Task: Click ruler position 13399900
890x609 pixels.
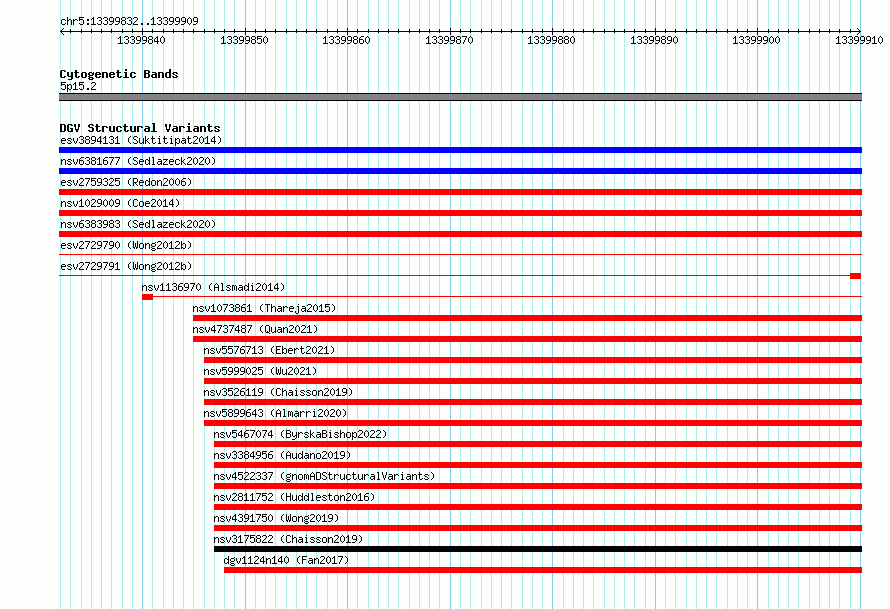Action: pos(756,40)
